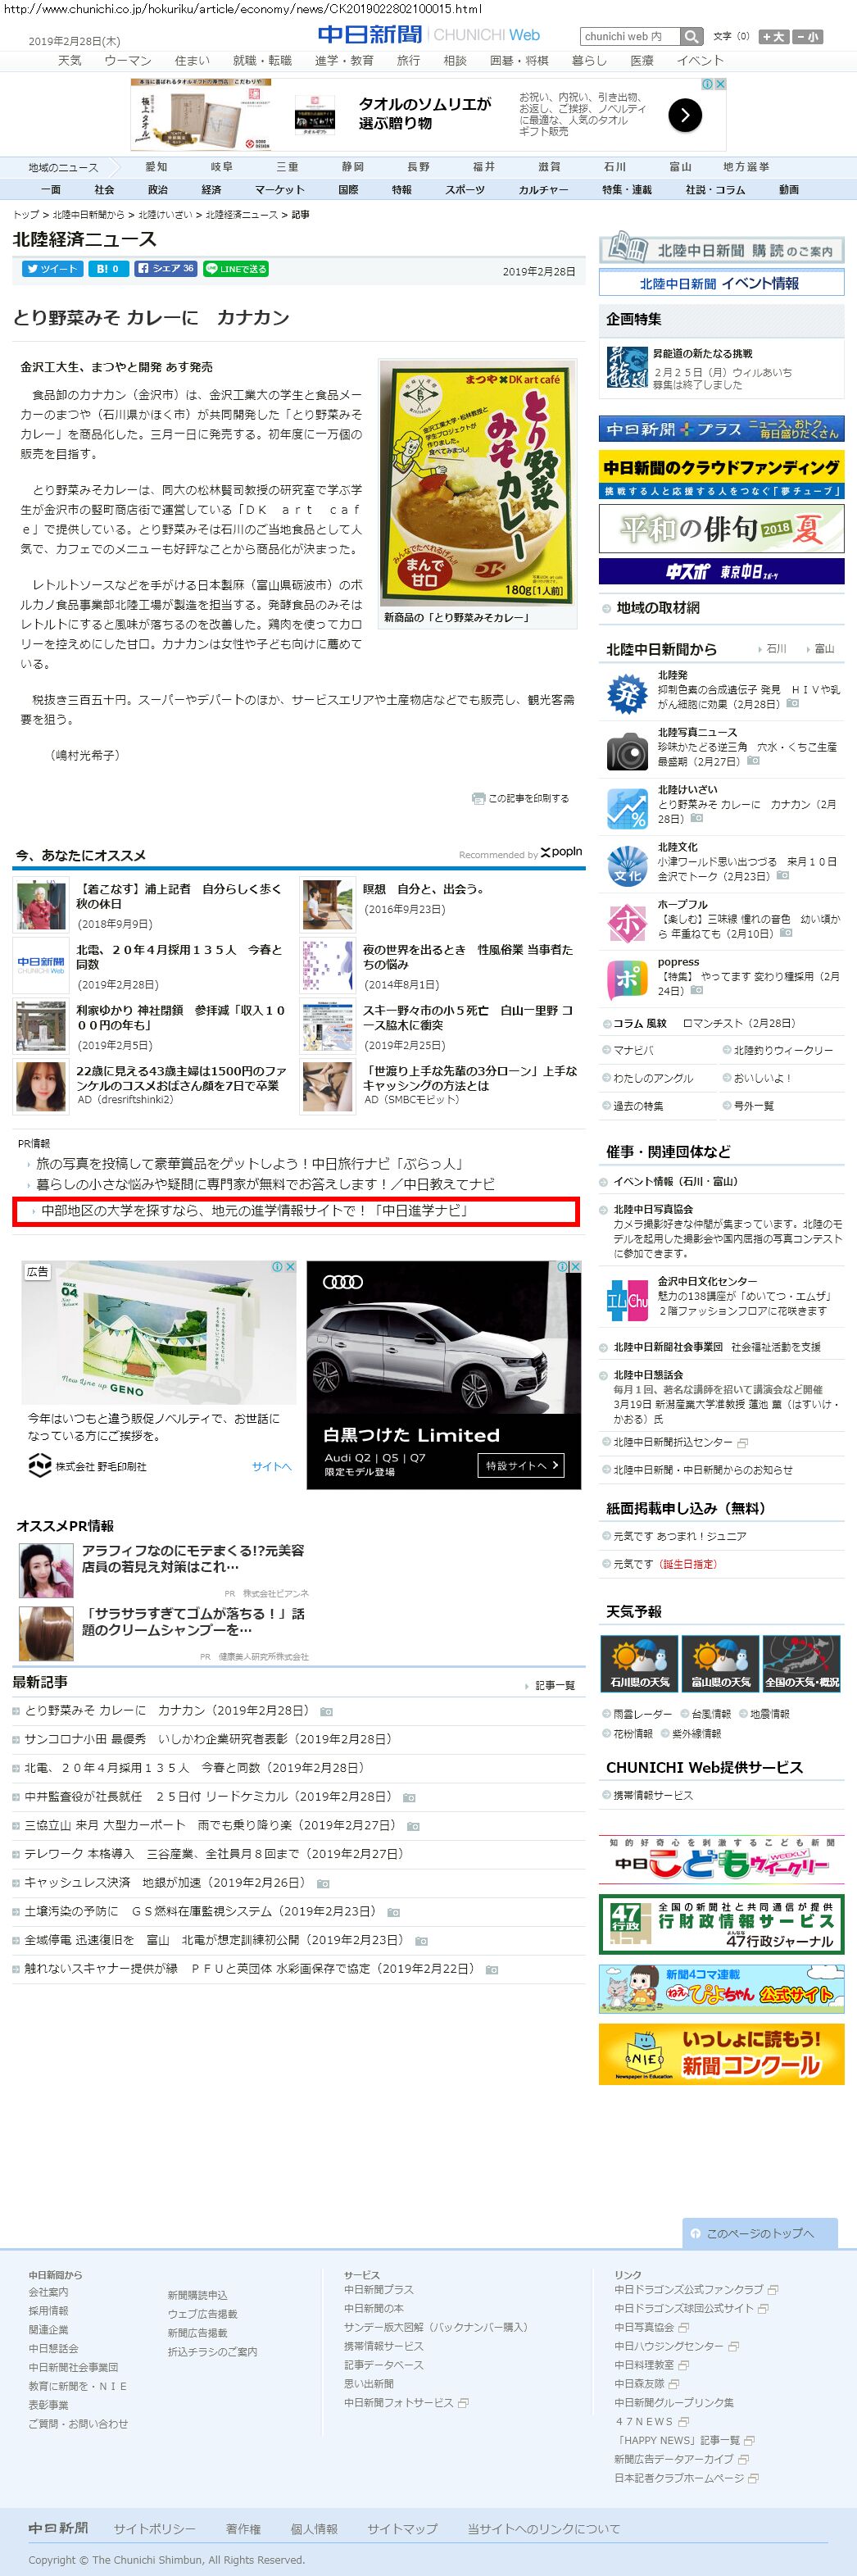857x2576 pixels.
Task: Open 石川県の天気 weather forecast thumbnail
Action: click(639, 1662)
